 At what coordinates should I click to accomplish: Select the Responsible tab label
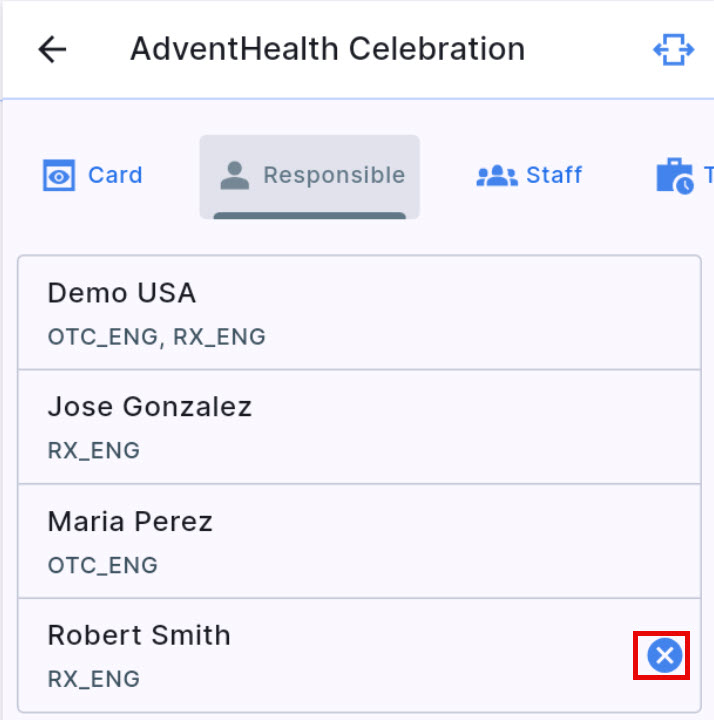(x=334, y=176)
